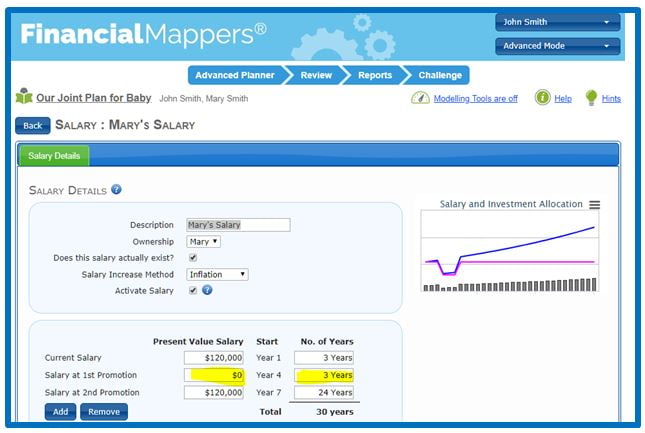
Task: Toggle the Activate Salary checkbox
Action: (x=193, y=290)
